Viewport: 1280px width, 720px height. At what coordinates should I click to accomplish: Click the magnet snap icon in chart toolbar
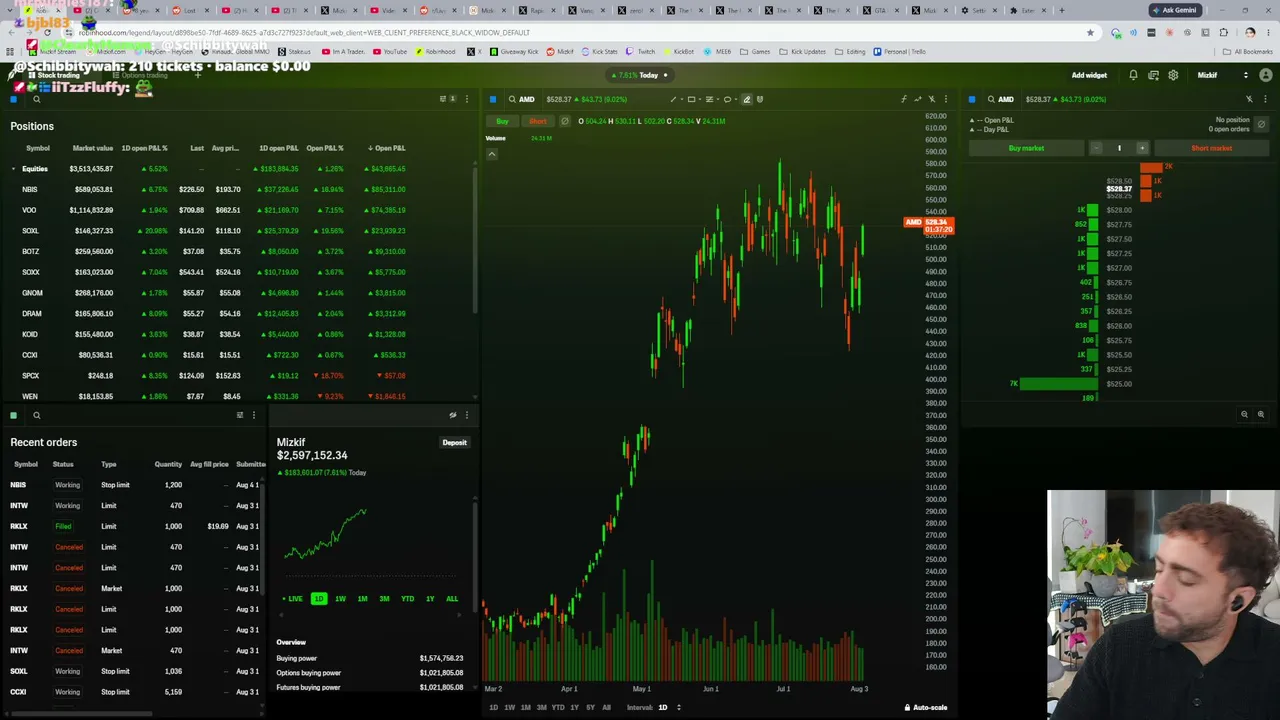(x=760, y=99)
